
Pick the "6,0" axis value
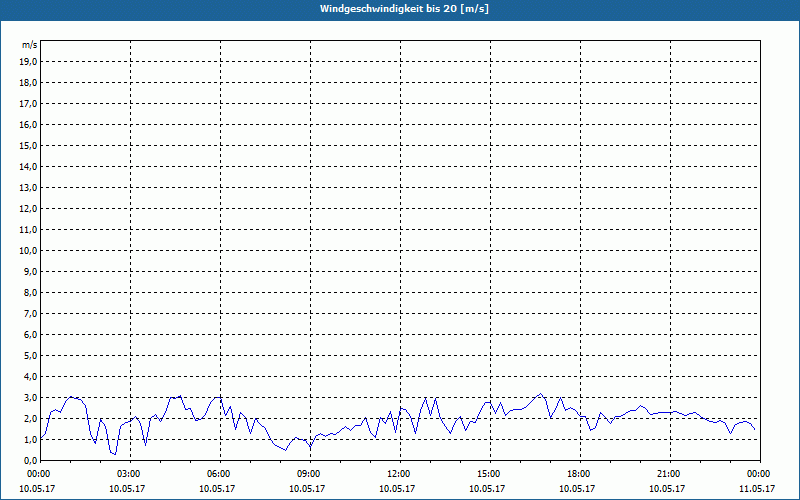pyautogui.click(x=30, y=335)
